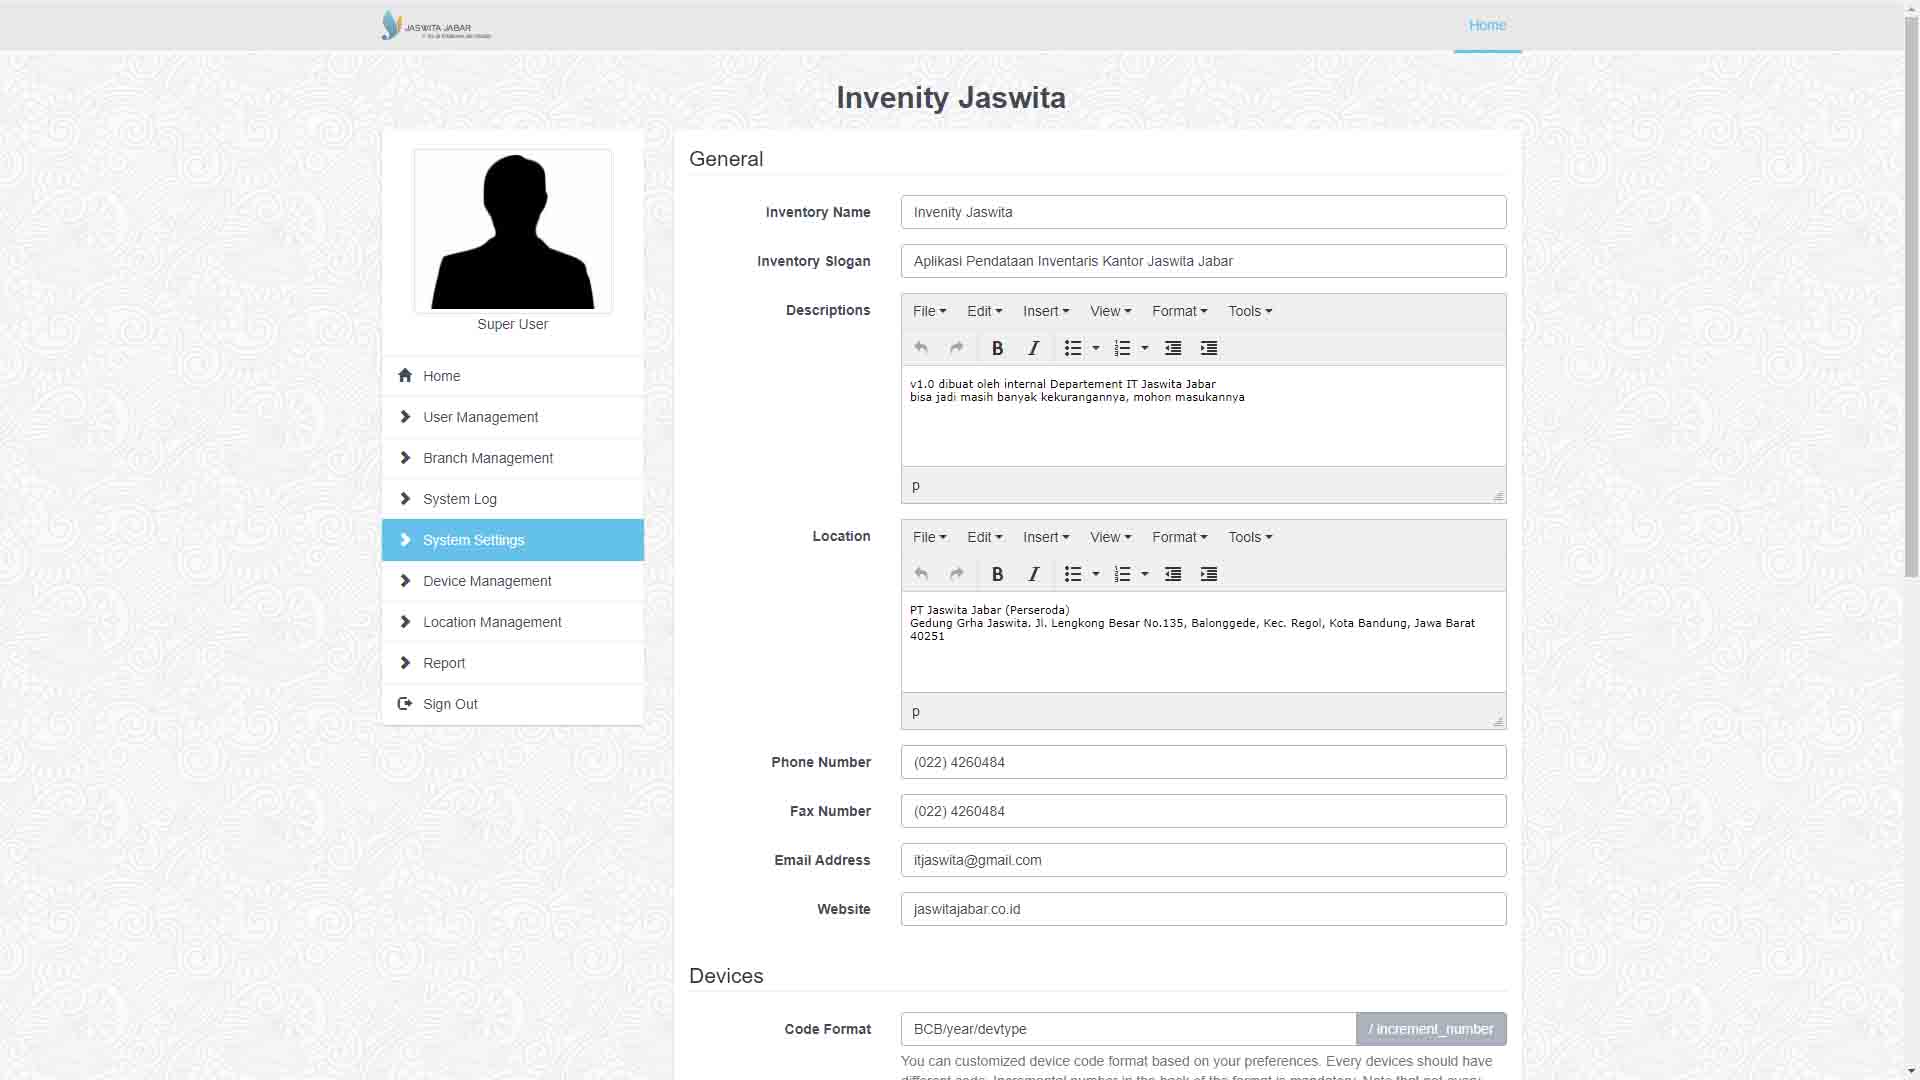Click the Email Address input field
This screenshot has width=1920, height=1080.
click(x=1203, y=860)
